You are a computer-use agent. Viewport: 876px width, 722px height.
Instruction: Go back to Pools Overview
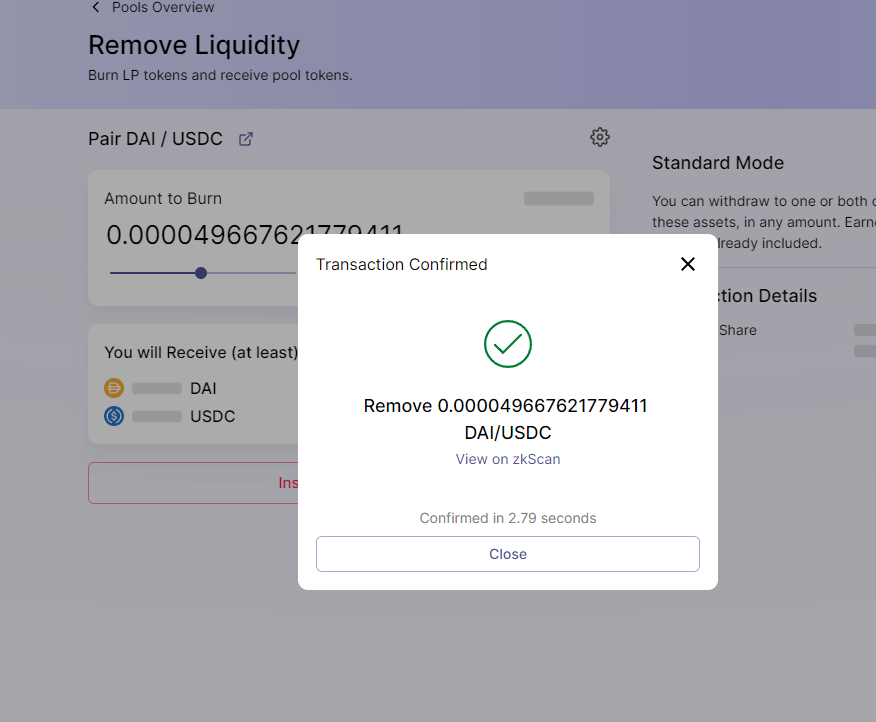click(163, 7)
